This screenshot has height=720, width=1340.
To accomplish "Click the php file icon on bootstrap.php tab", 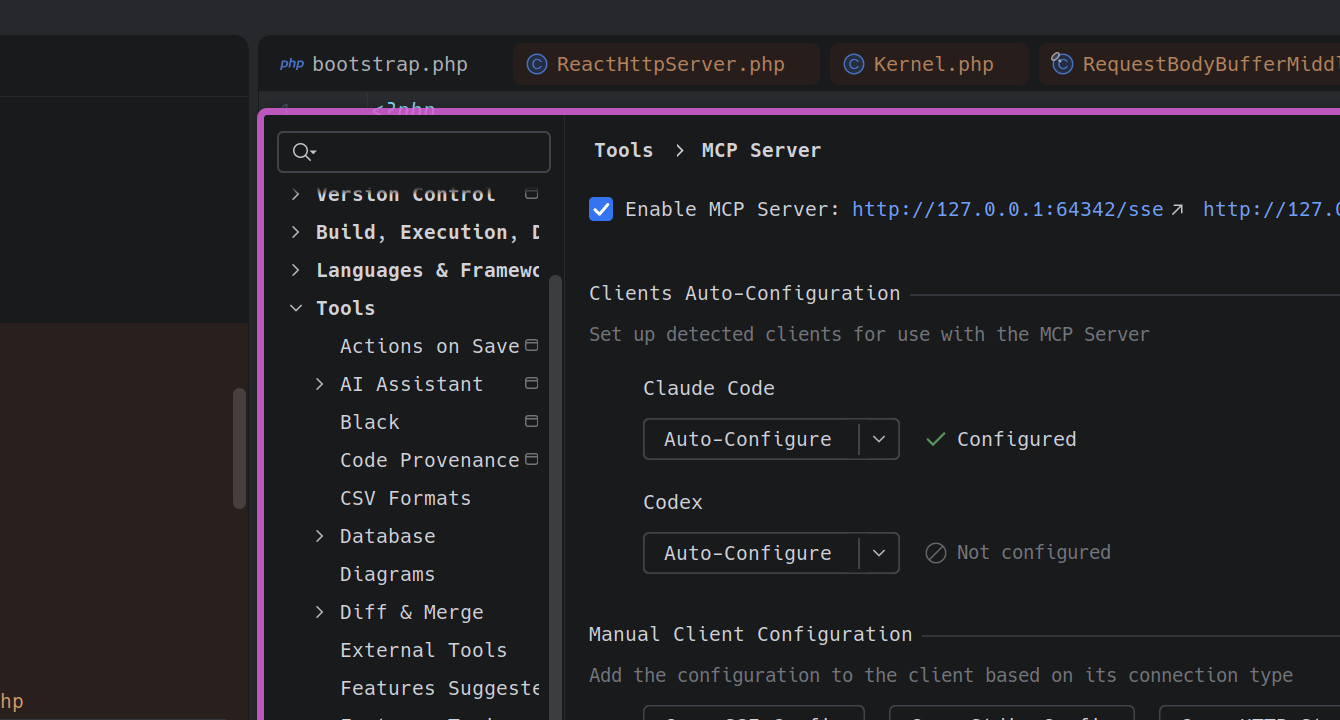I will [292, 64].
